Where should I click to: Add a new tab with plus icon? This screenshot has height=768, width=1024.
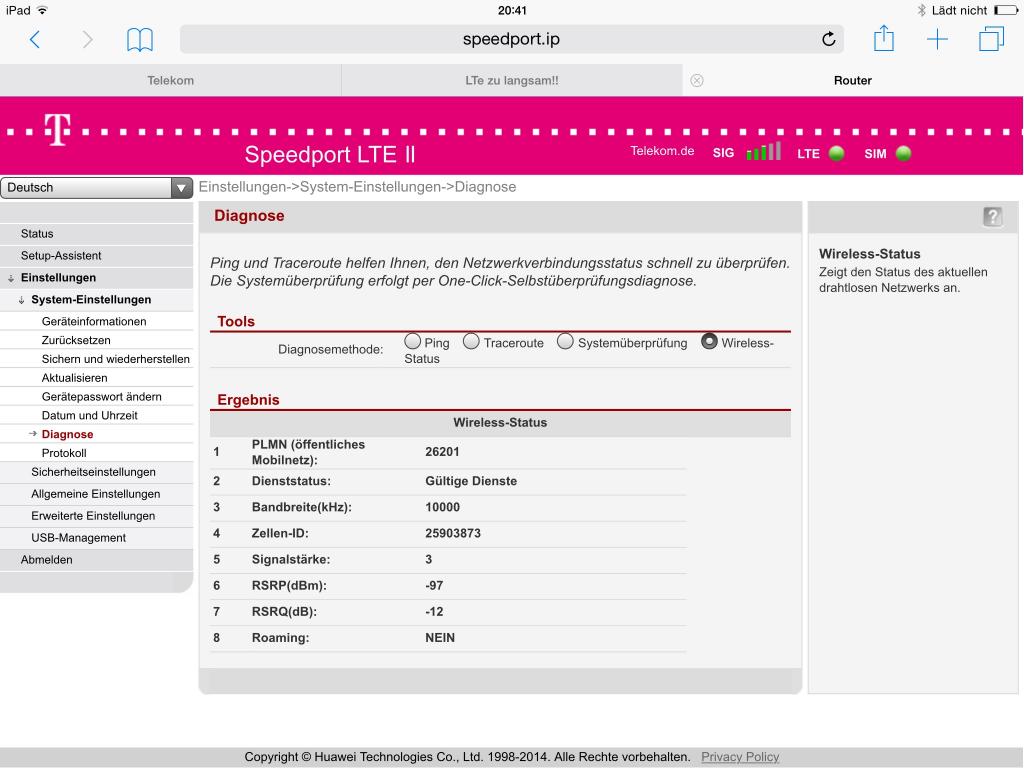click(937, 39)
